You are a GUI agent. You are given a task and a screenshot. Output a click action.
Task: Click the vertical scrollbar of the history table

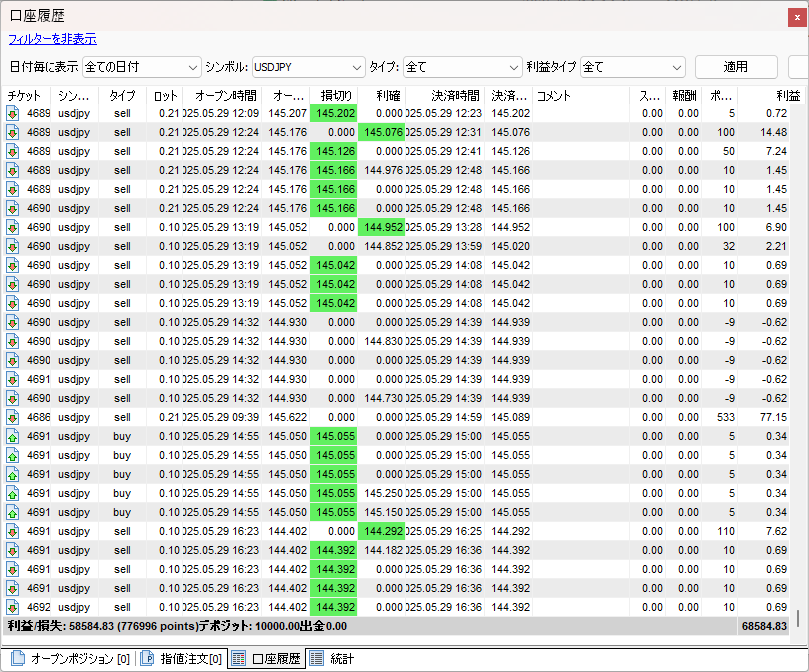click(799, 617)
